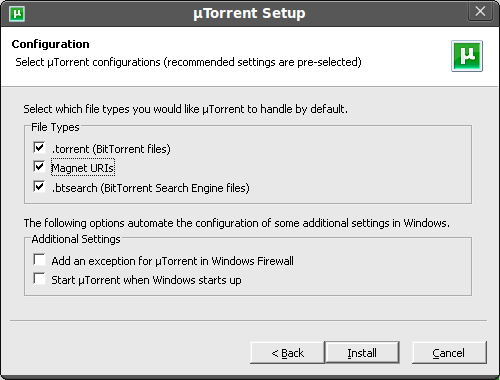Click the Install button
This screenshot has height=380, width=500.
tap(362, 353)
